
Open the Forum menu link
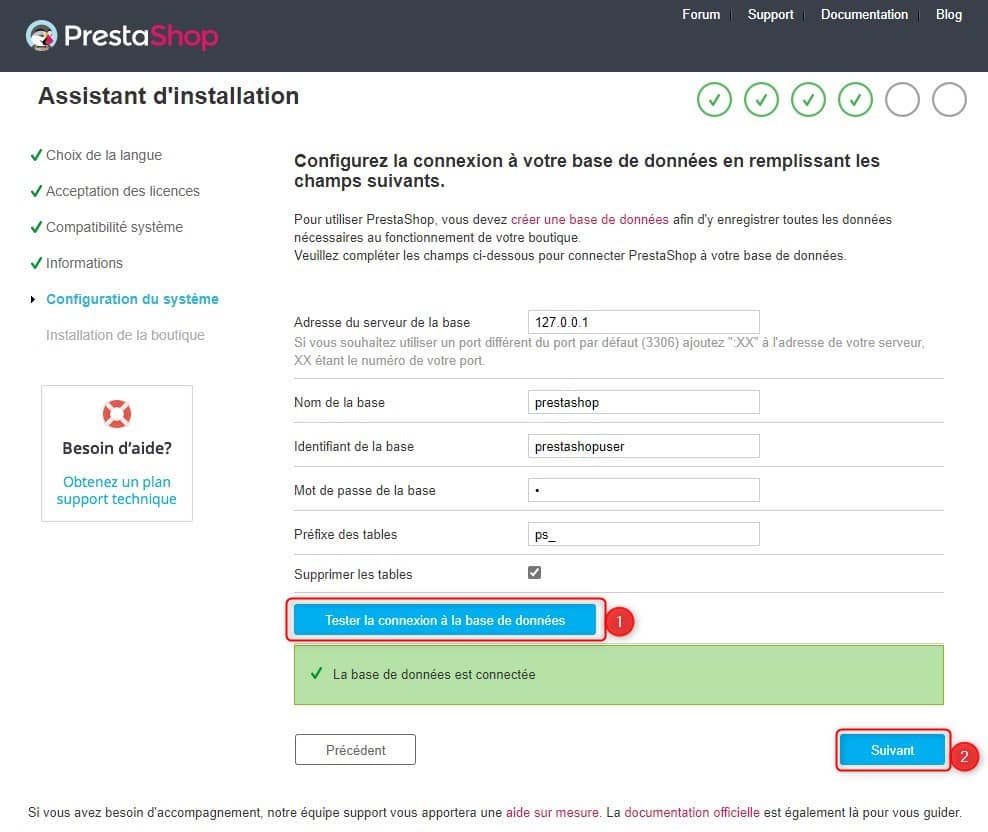tap(701, 14)
